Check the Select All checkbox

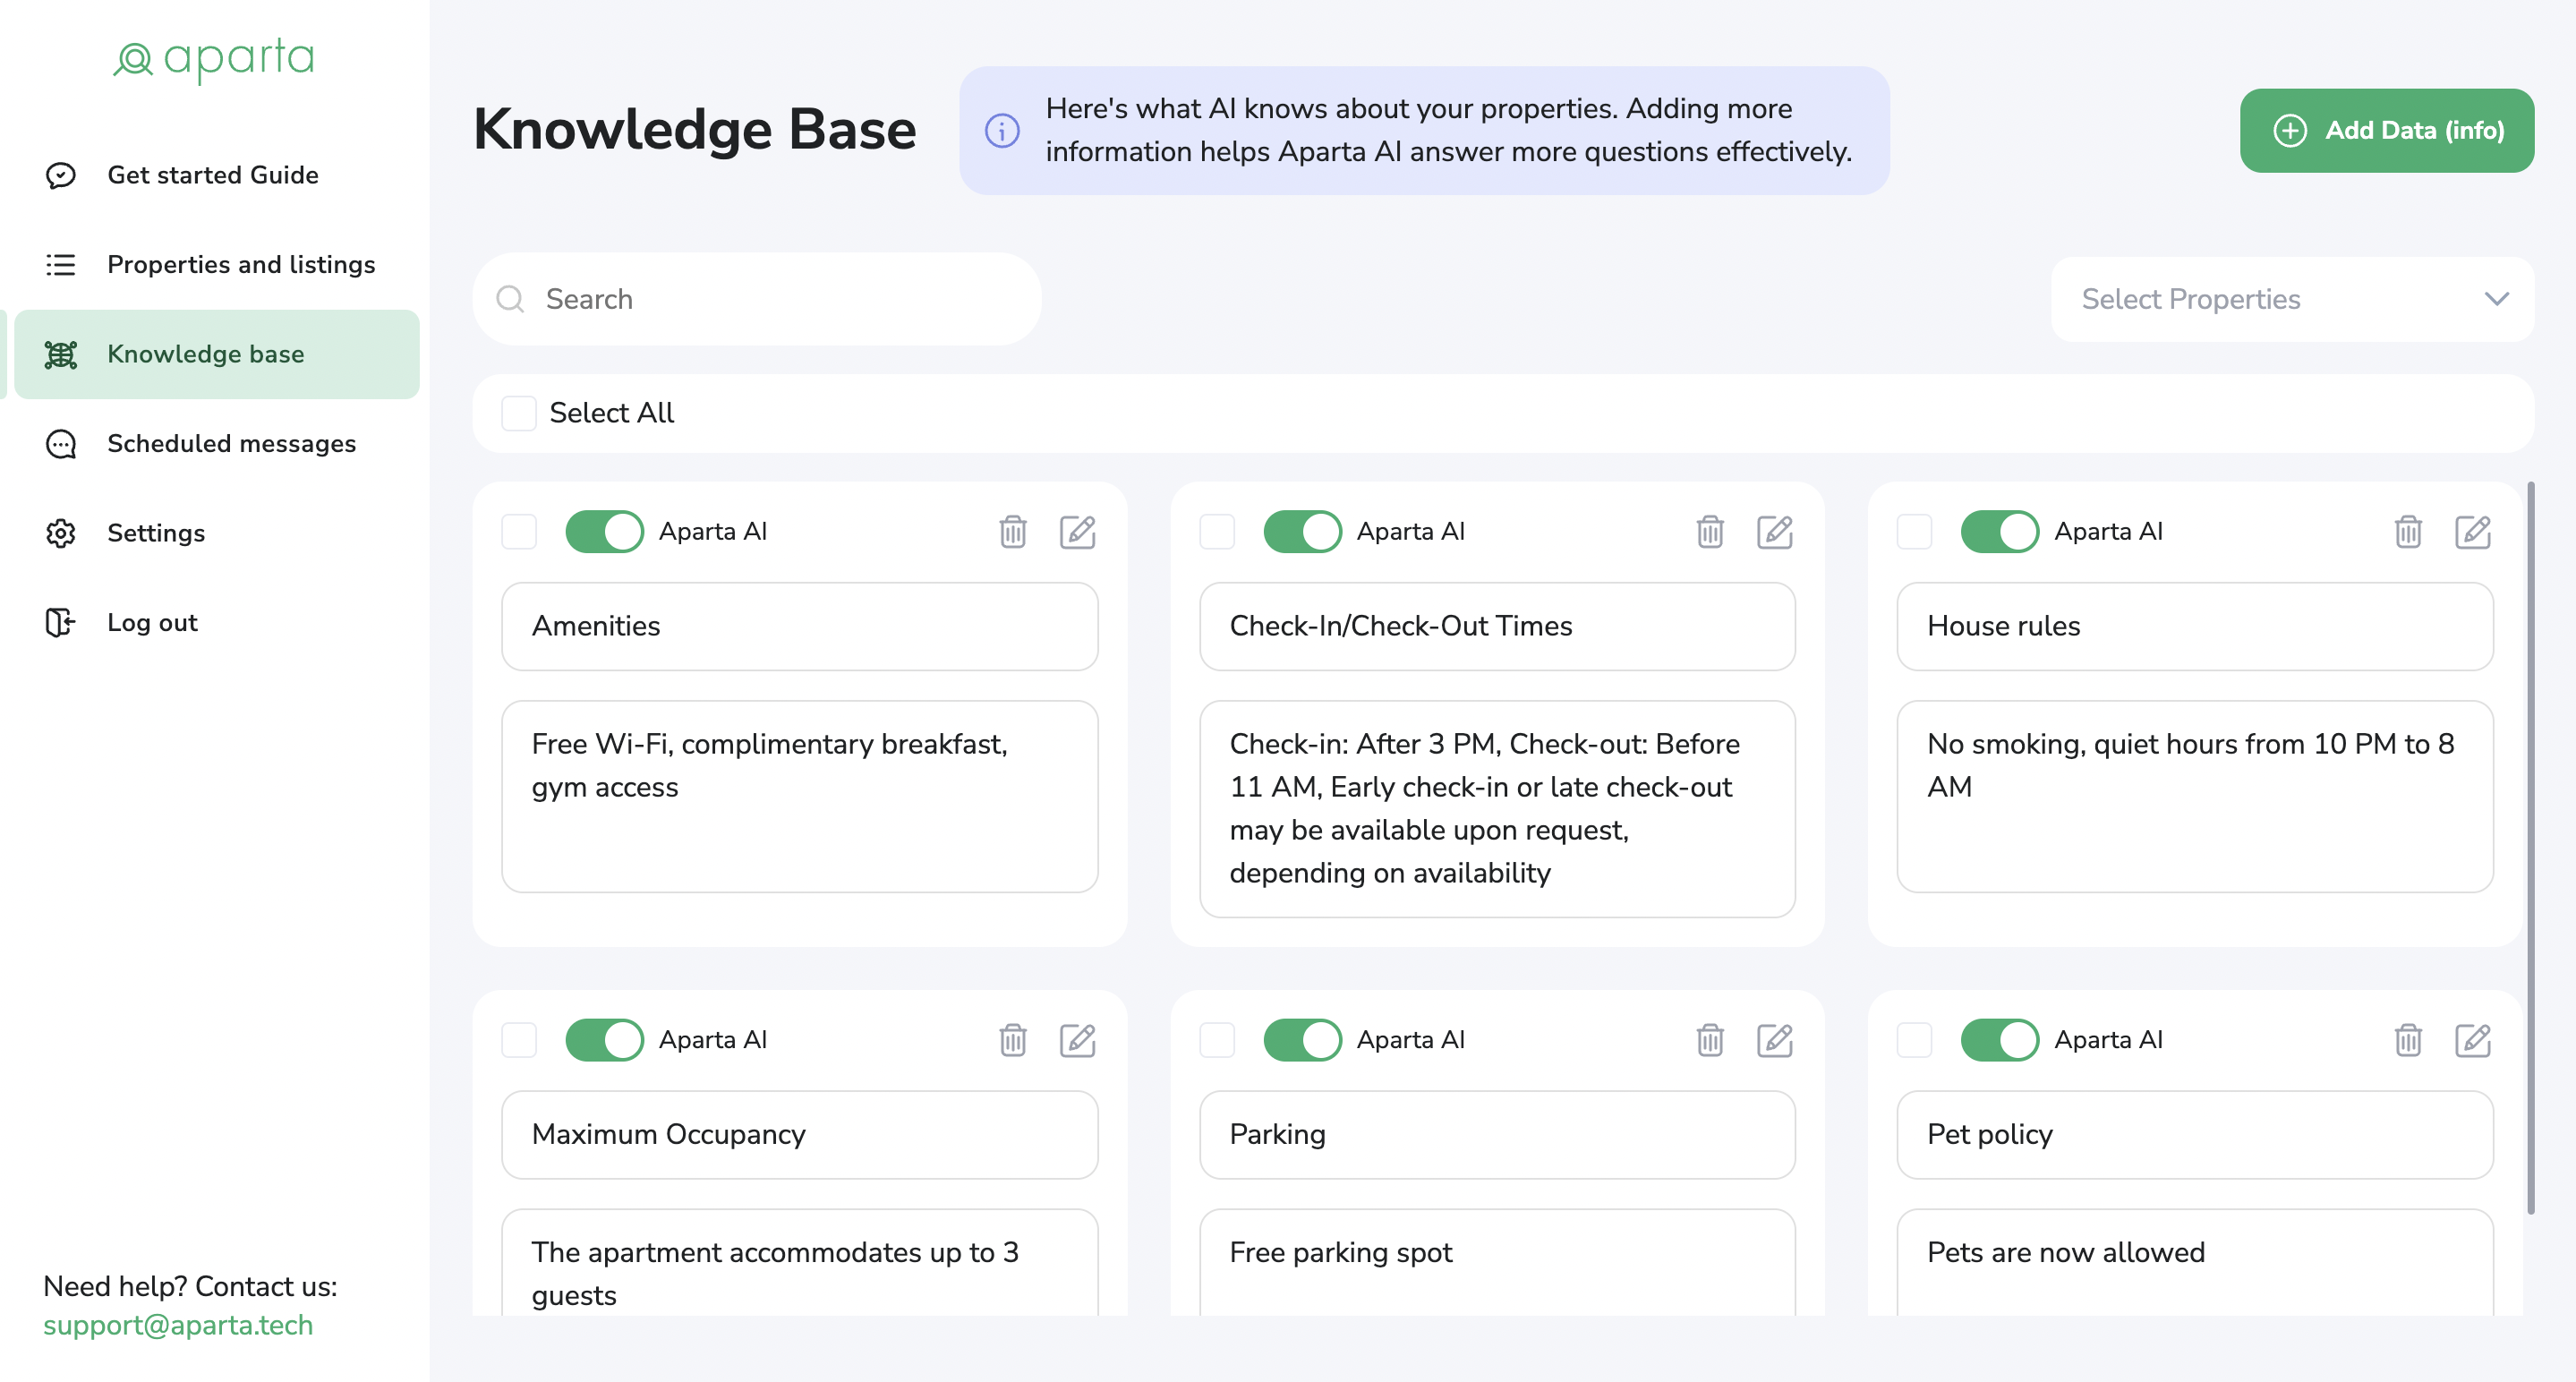point(519,413)
